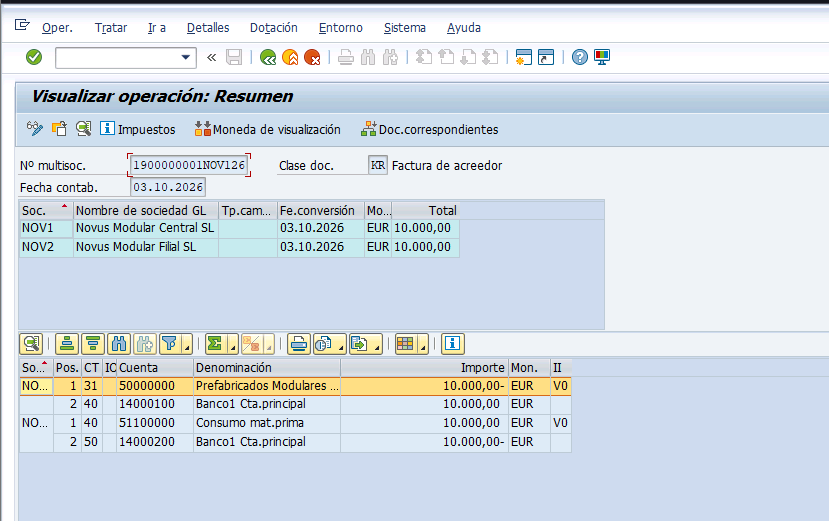Click the Find binoculars icon in top toolbar
Image resolution: width=829 pixels, height=521 pixels.
tap(368, 57)
